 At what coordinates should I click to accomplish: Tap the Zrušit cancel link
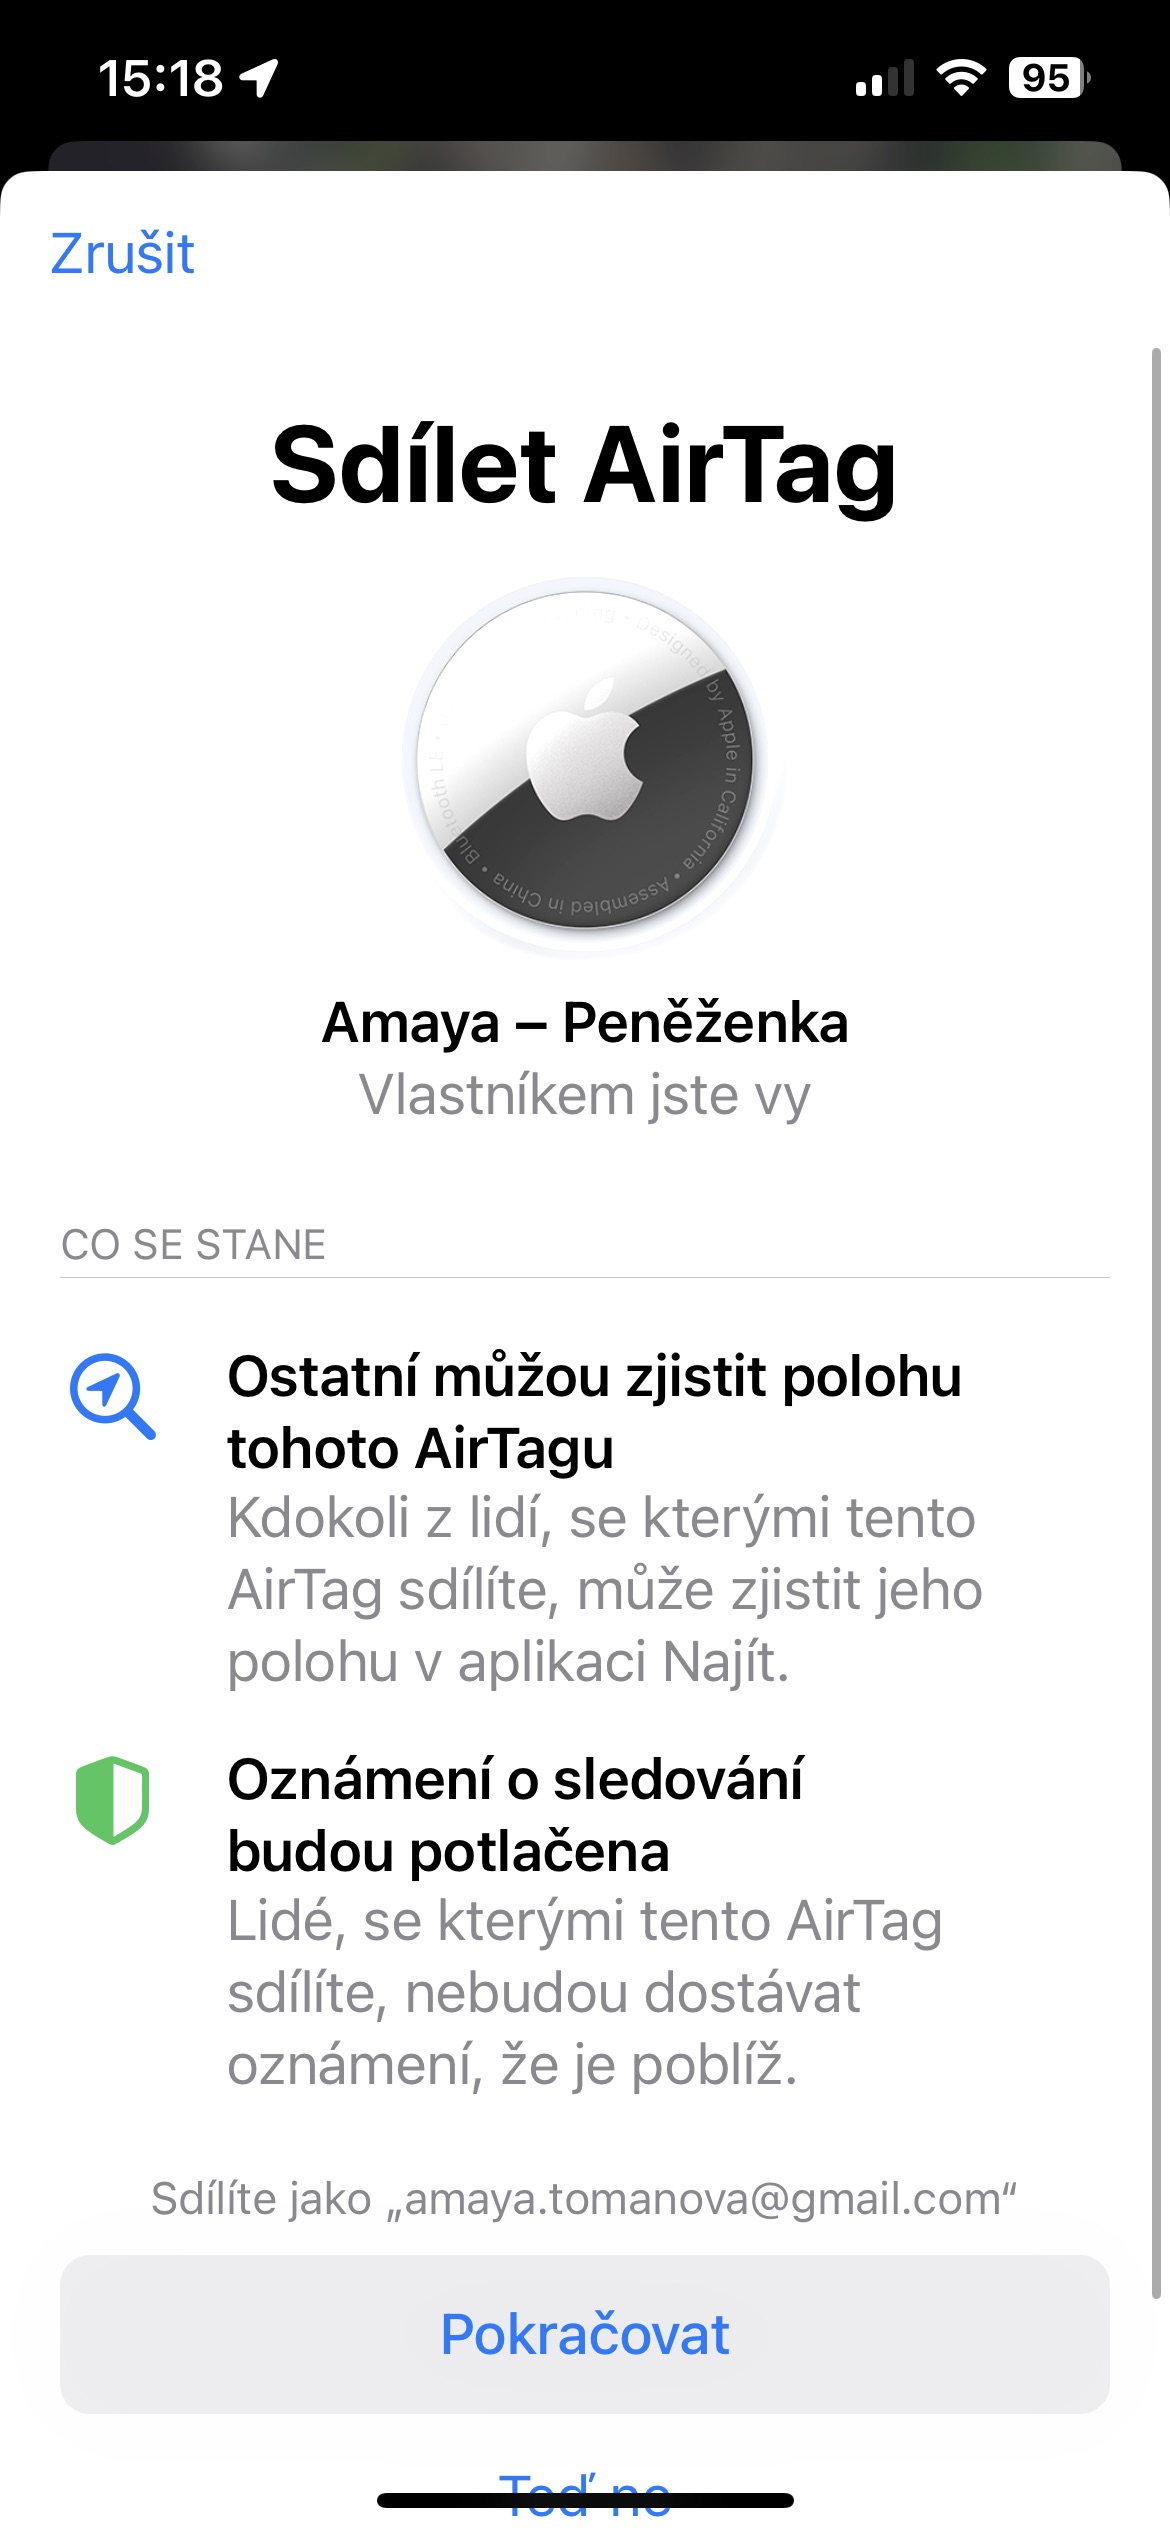click(x=122, y=254)
